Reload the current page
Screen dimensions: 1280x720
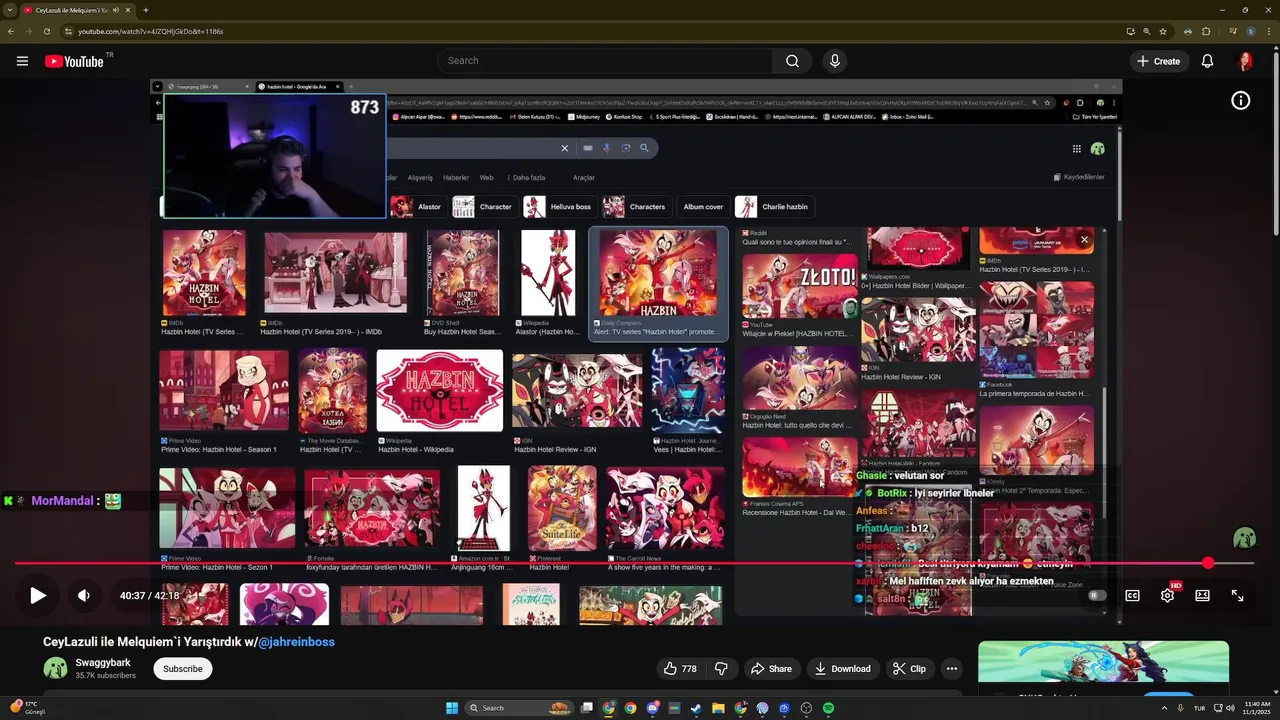[47, 31]
